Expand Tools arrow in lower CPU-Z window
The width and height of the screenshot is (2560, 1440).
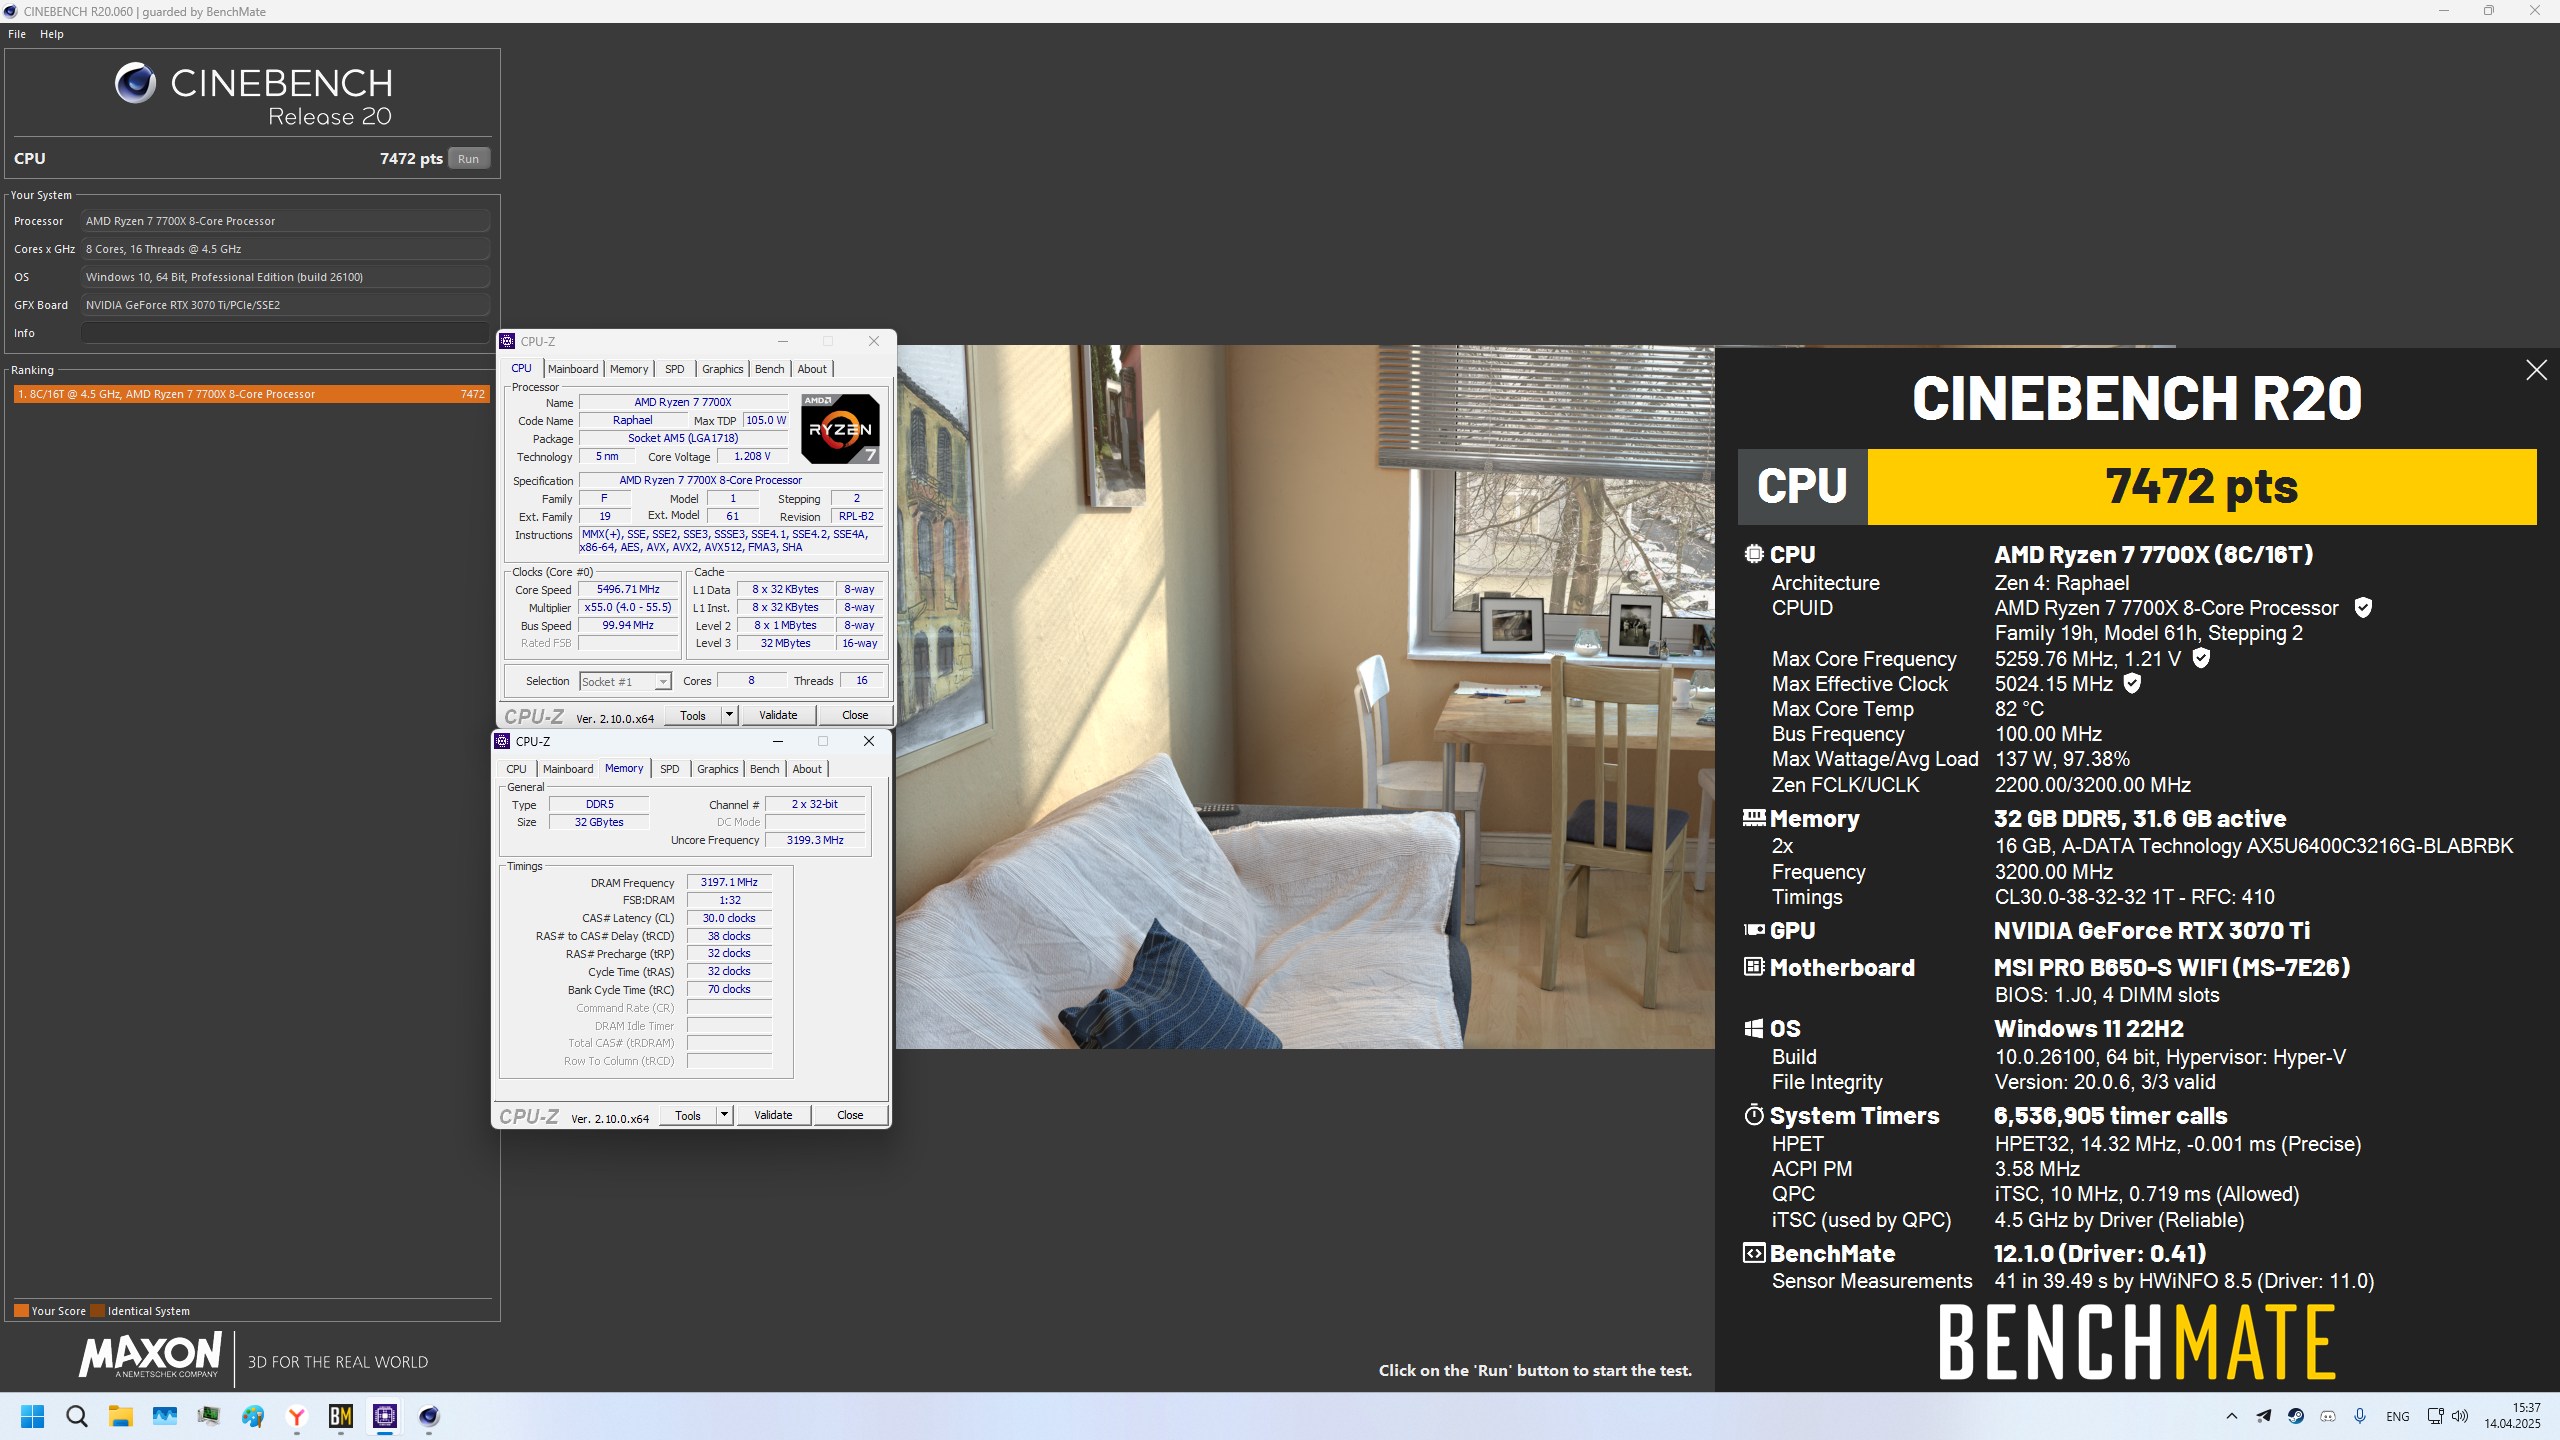(x=724, y=1115)
